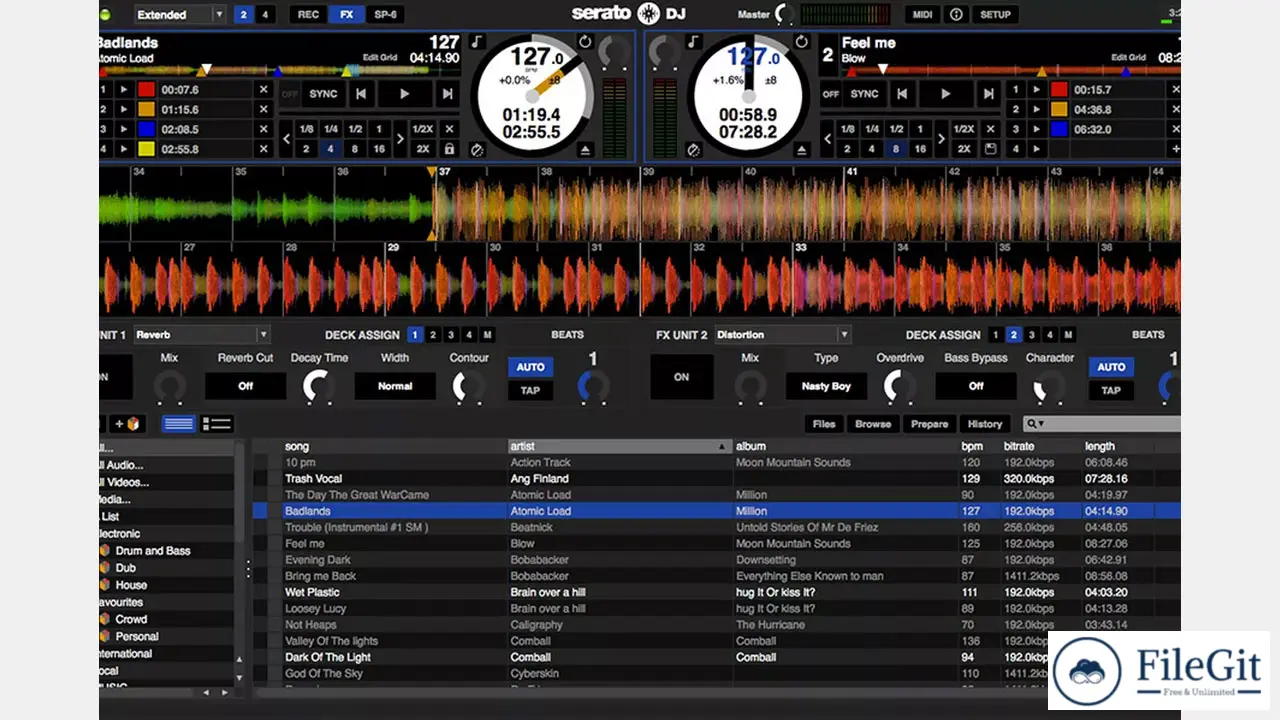Eject track from the left deck
Screen dimensions: 1280x720
click(x=585, y=149)
